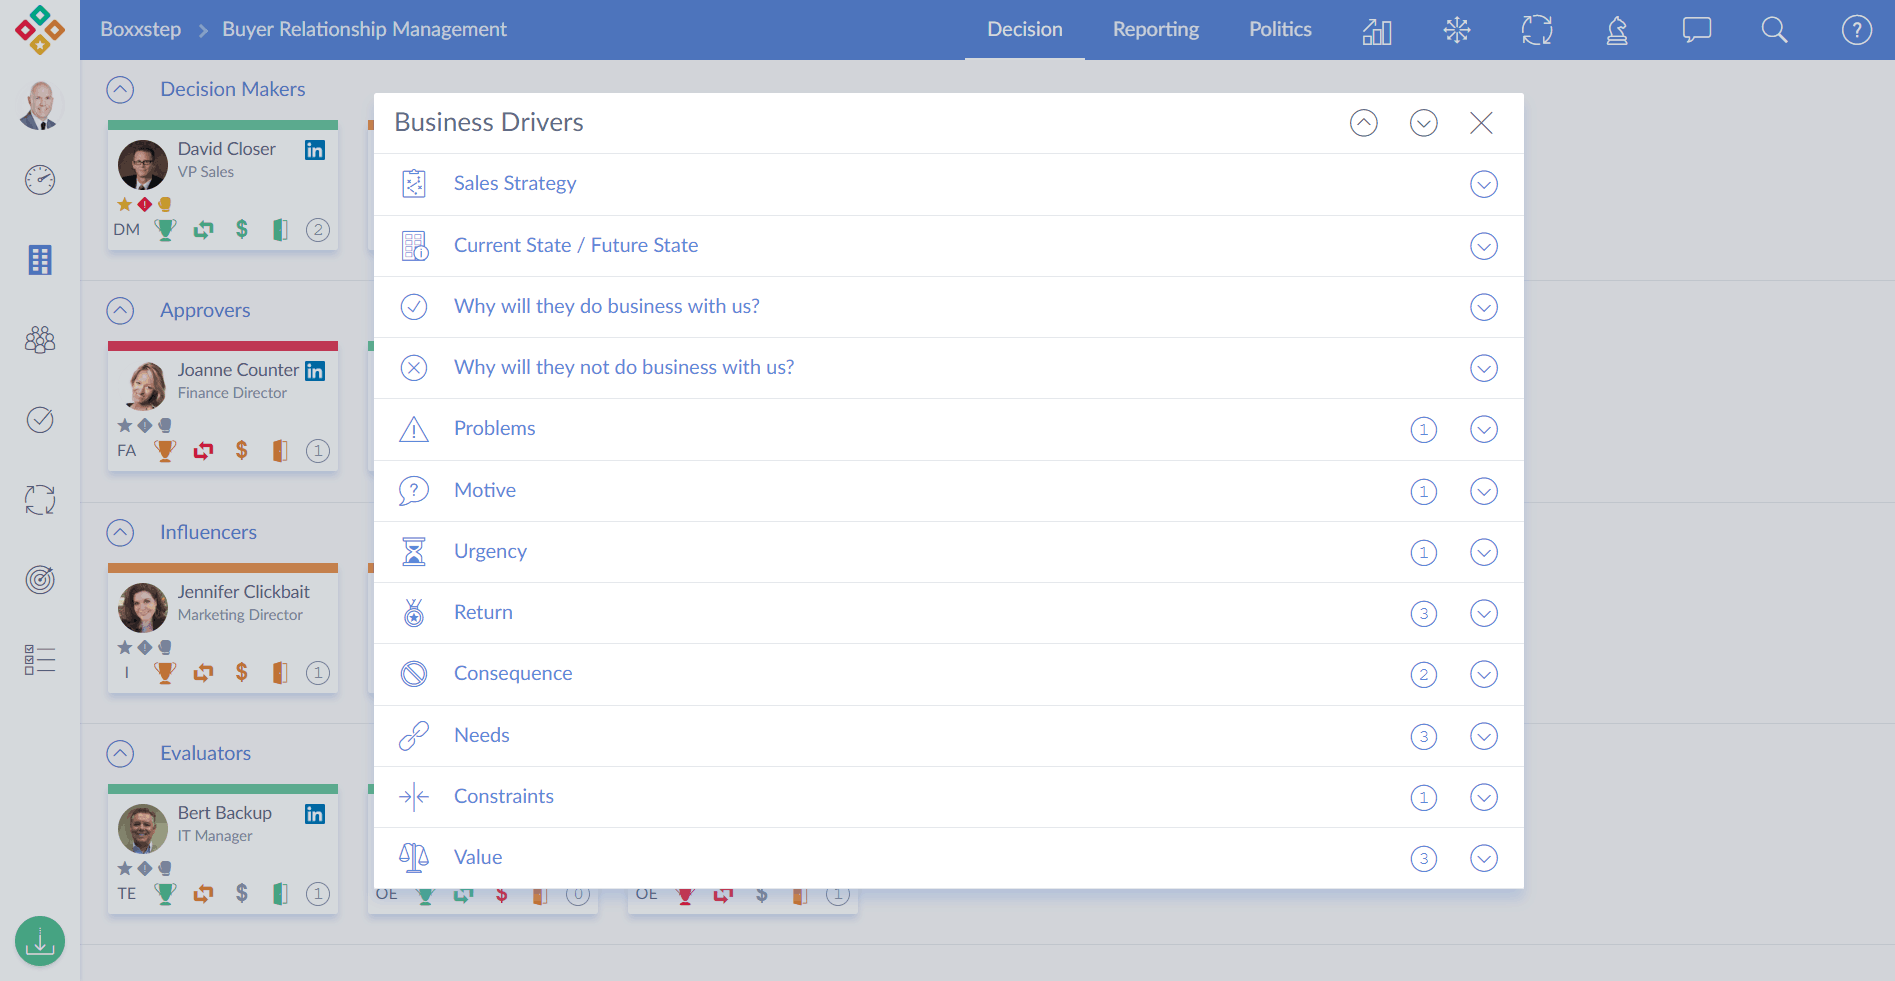Switch to the Politics tab
Image resolution: width=1895 pixels, height=981 pixels.
(x=1279, y=30)
